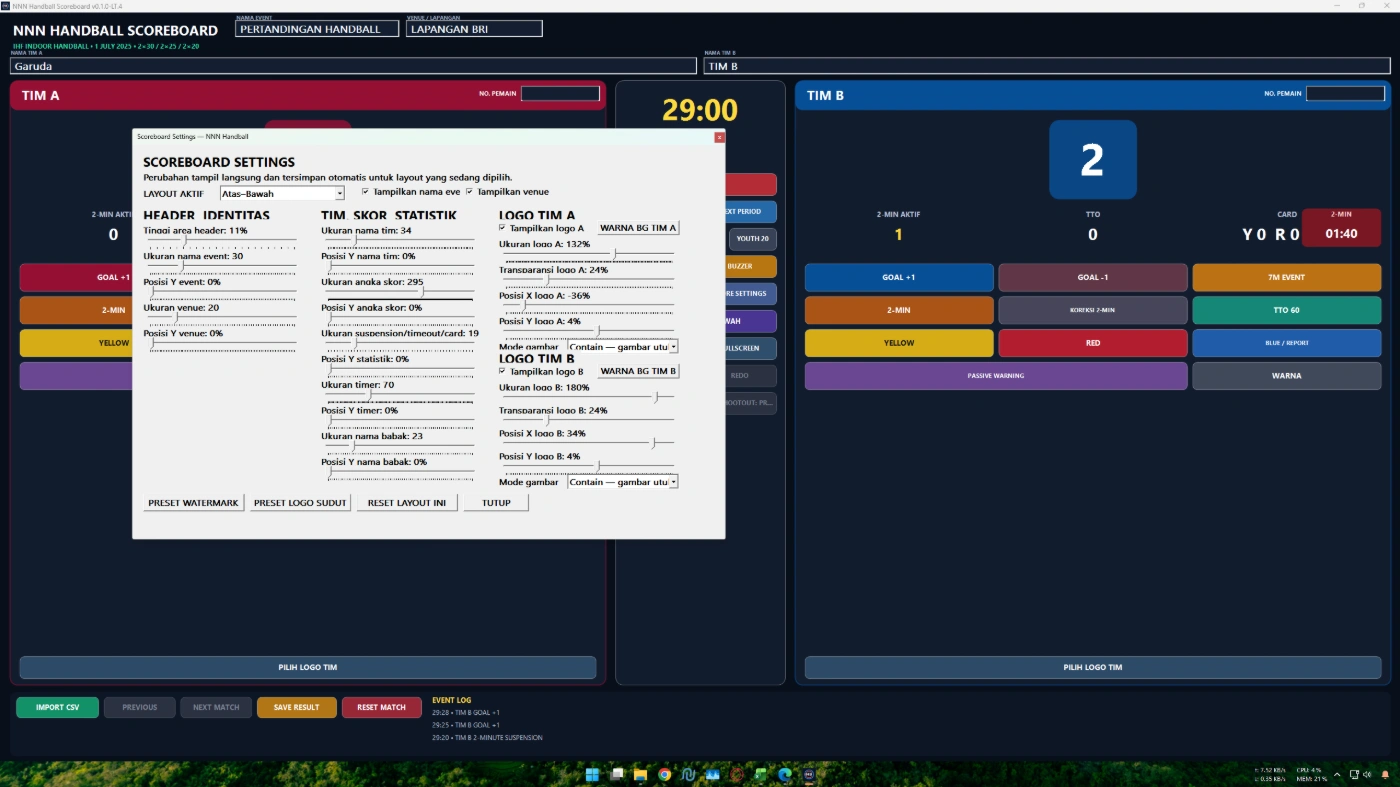Click the Reset Layout Ini button
This screenshot has width=1400, height=787.
tap(407, 503)
